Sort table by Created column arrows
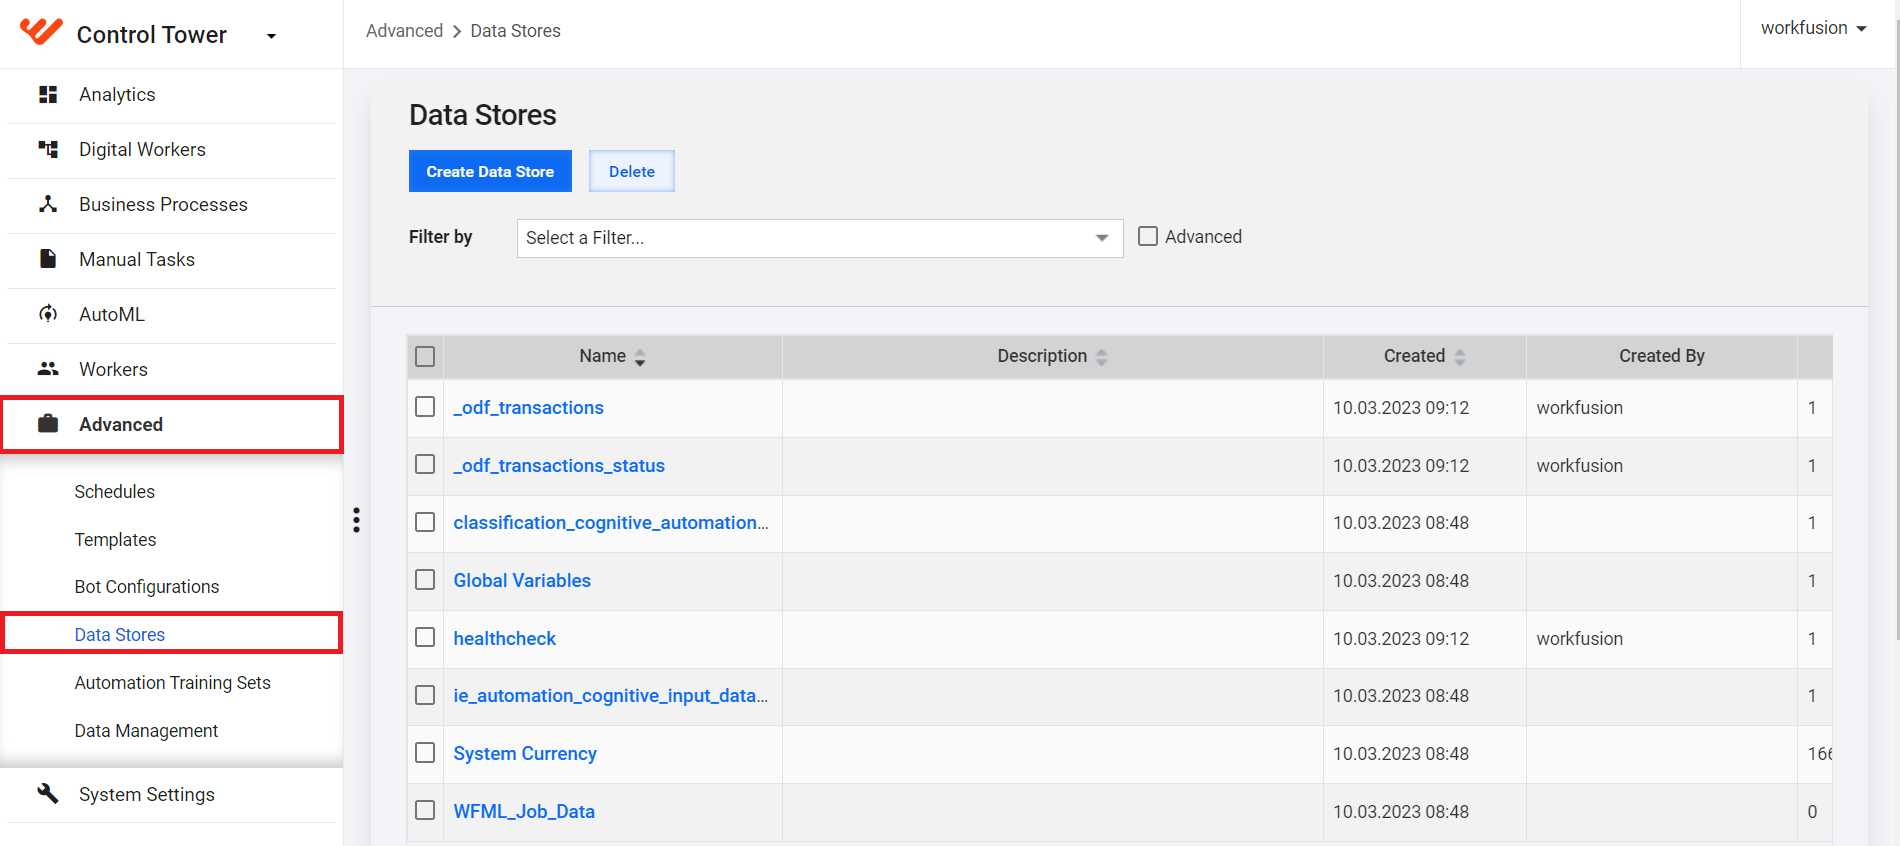 pos(1459,357)
